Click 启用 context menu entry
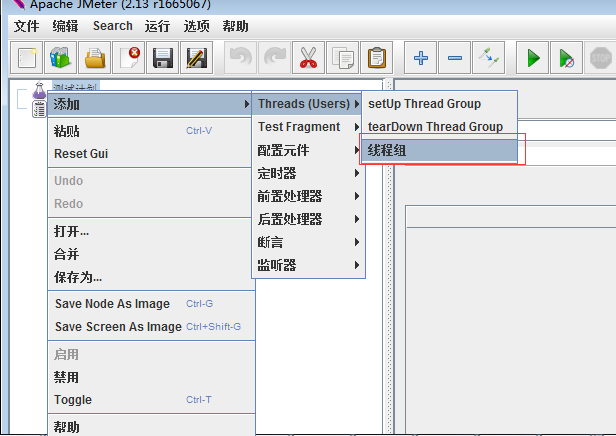 [152, 354]
